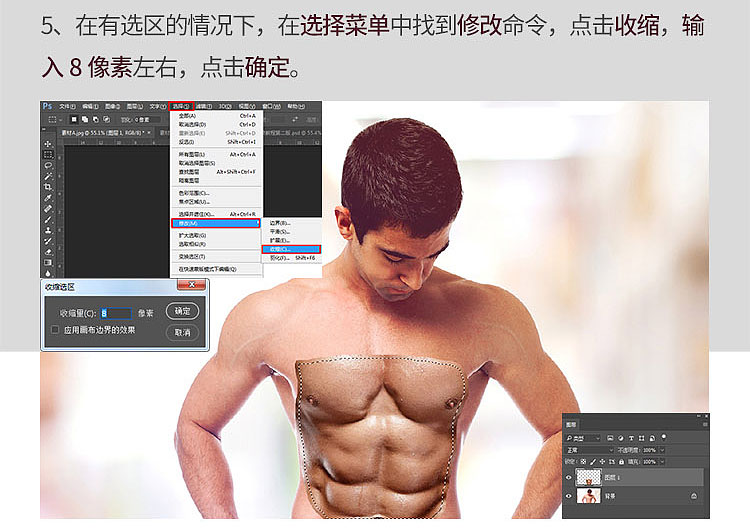The height and width of the screenshot is (528, 750).
Task: Hide 图层 1 with its eye icon
Action: (x=569, y=477)
